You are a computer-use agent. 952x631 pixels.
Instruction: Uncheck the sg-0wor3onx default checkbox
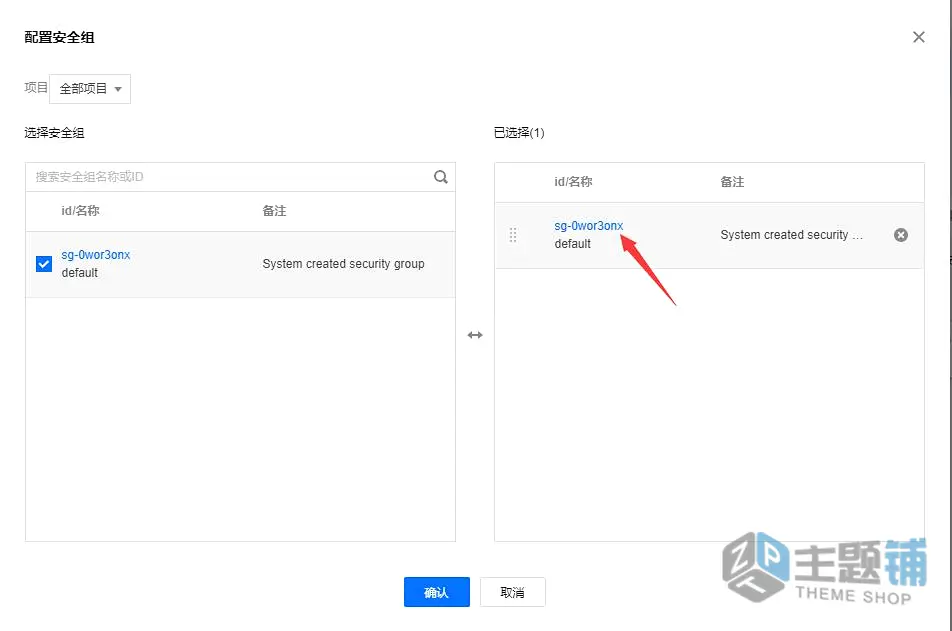pyautogui.click(x=44, y=264)
